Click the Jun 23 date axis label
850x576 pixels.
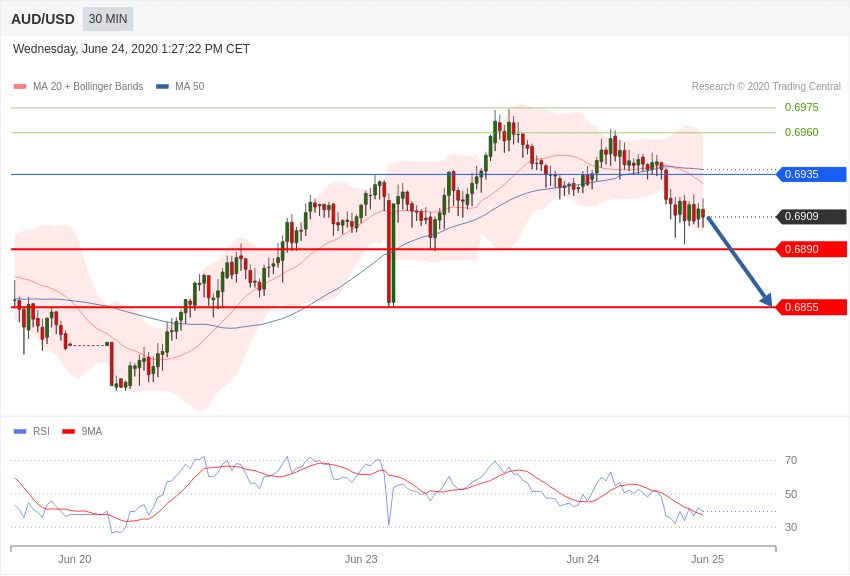pos(361,559)
